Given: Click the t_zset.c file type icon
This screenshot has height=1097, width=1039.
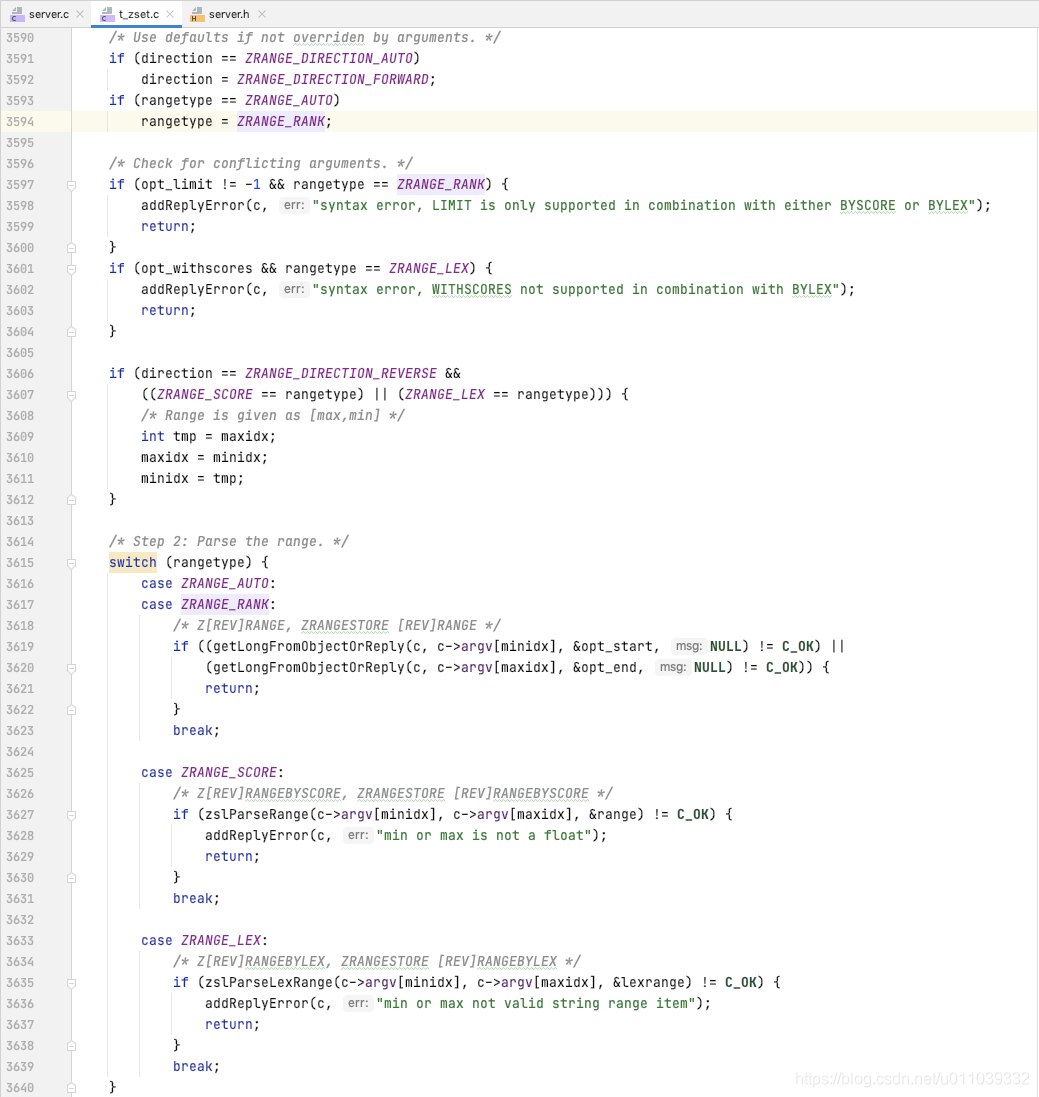Looking at the screenshot, I should pos(107,14).
